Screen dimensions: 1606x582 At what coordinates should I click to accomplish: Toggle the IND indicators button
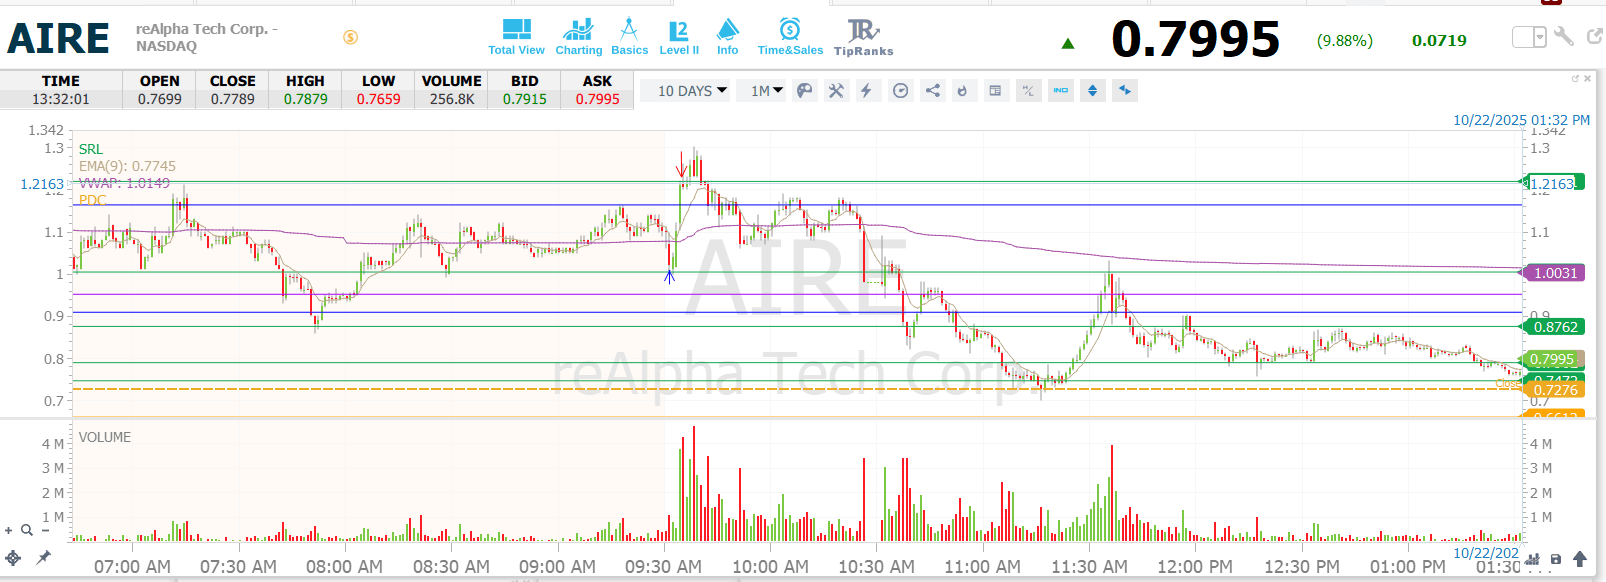[x=1061, y=91]
